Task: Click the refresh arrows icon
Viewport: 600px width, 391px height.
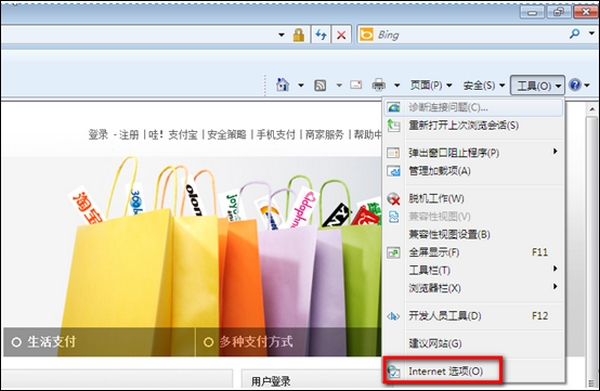Action: [x=321, y=35]
